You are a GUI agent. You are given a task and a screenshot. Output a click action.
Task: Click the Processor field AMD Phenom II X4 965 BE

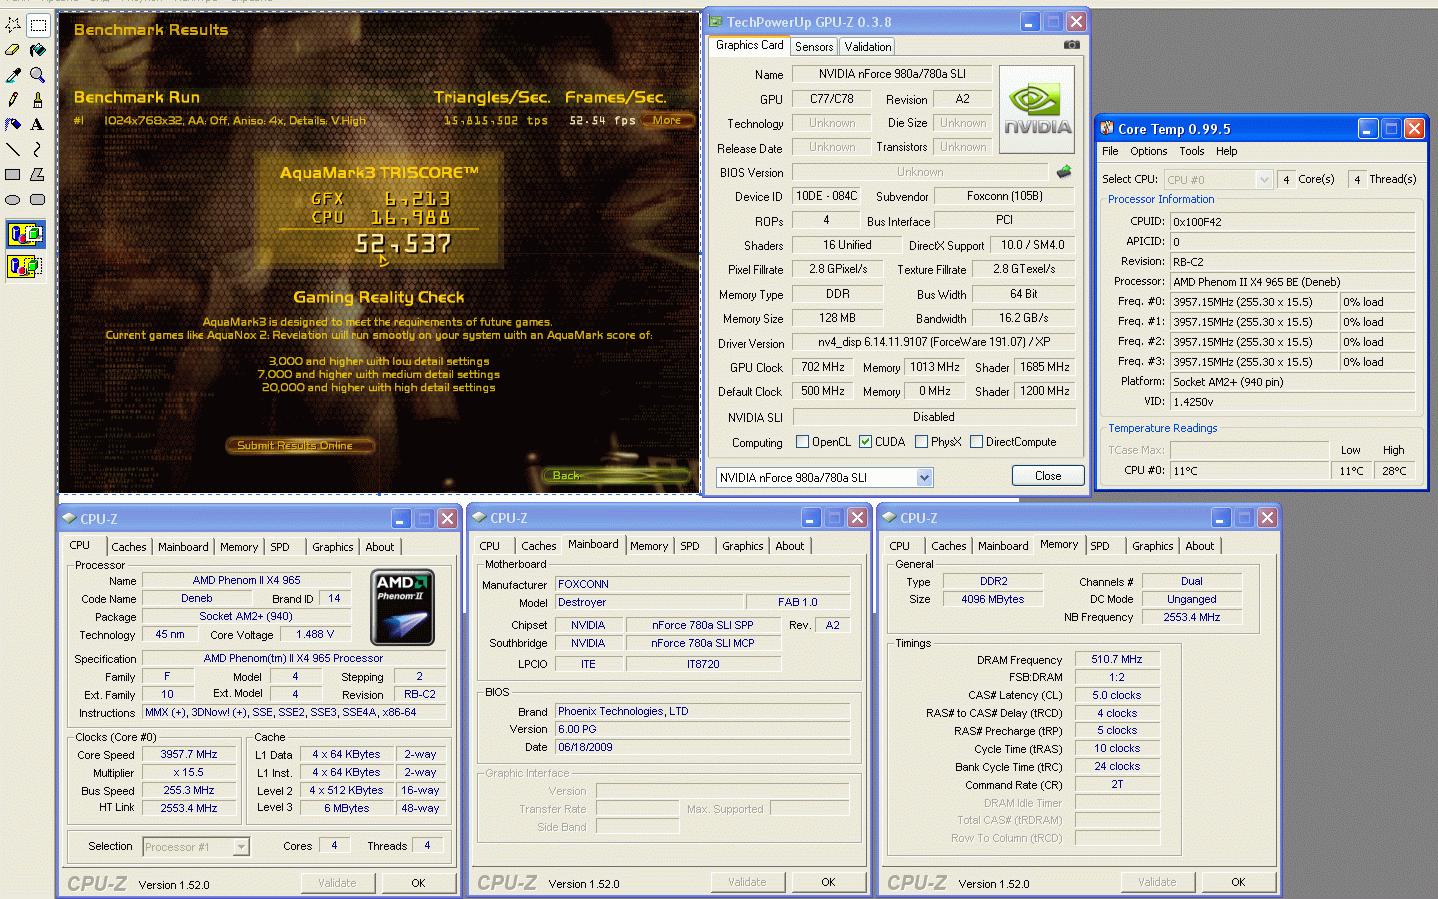click(x=1292, y=282)
